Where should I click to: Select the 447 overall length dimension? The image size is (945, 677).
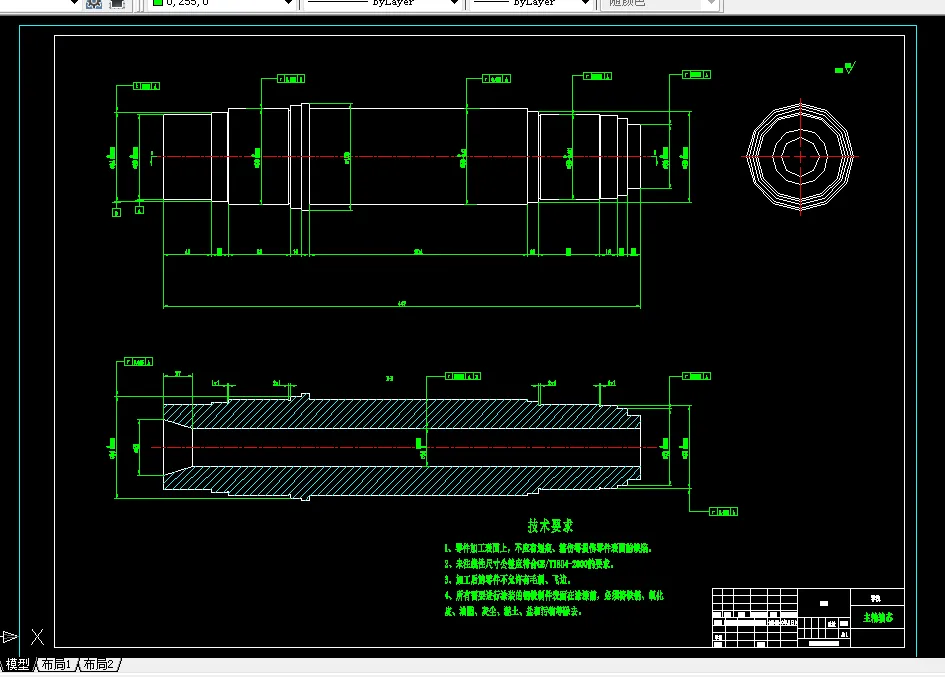(402, 303)
